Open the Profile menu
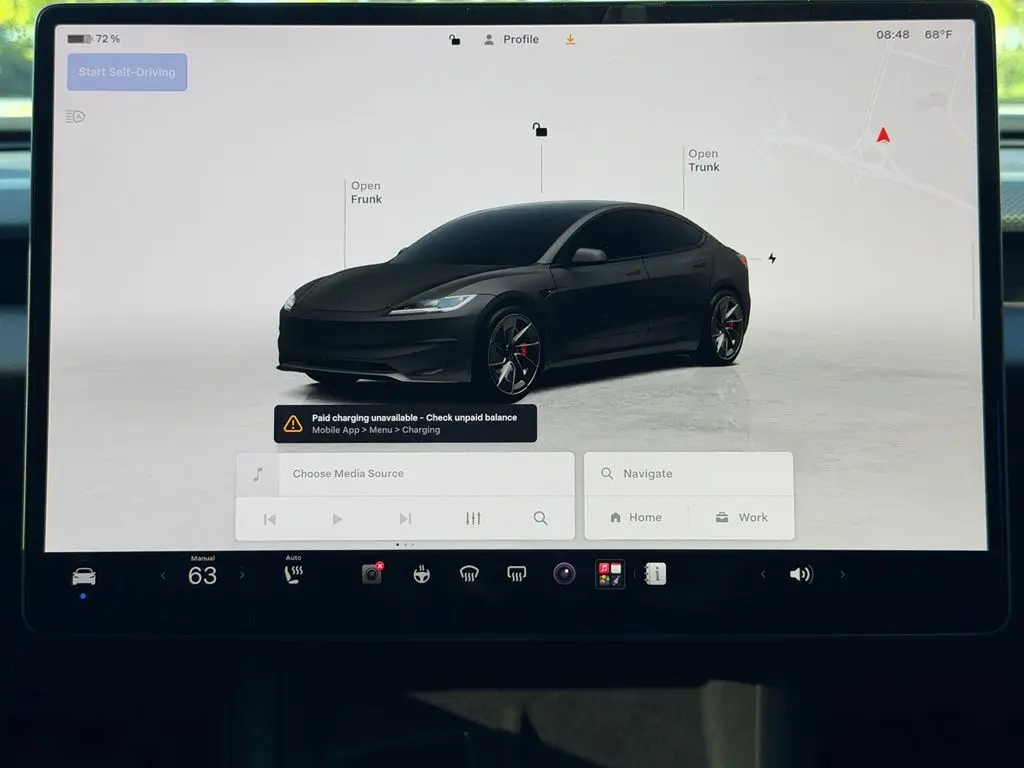The width and height of the screenshot is (1024, 768). click(511, 39)
